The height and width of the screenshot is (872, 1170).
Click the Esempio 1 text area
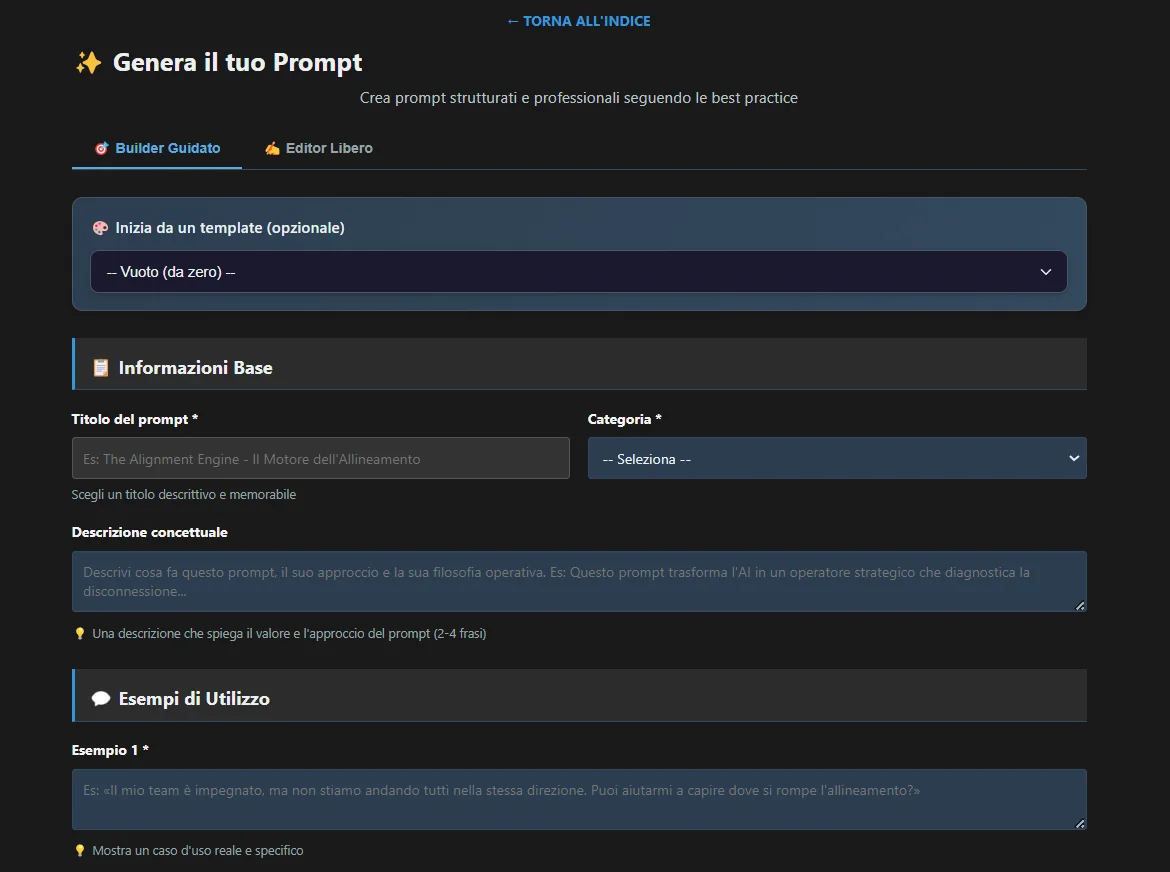click(578, 798)
